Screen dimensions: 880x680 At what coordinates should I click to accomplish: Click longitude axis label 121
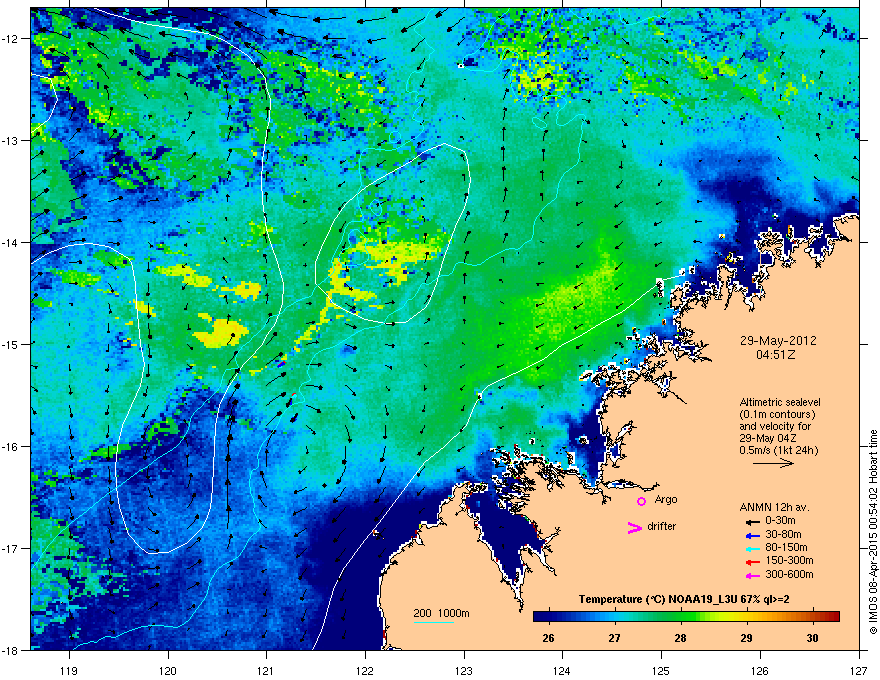266,671
